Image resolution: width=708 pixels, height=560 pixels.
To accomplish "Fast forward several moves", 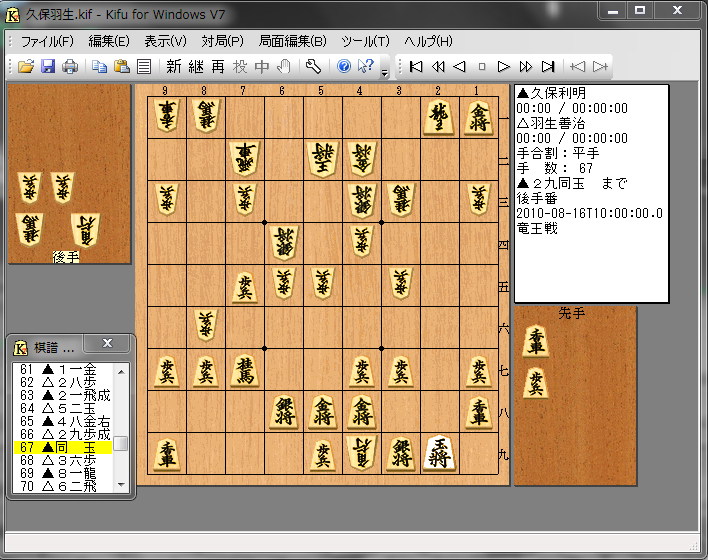I will click(526, 67).
